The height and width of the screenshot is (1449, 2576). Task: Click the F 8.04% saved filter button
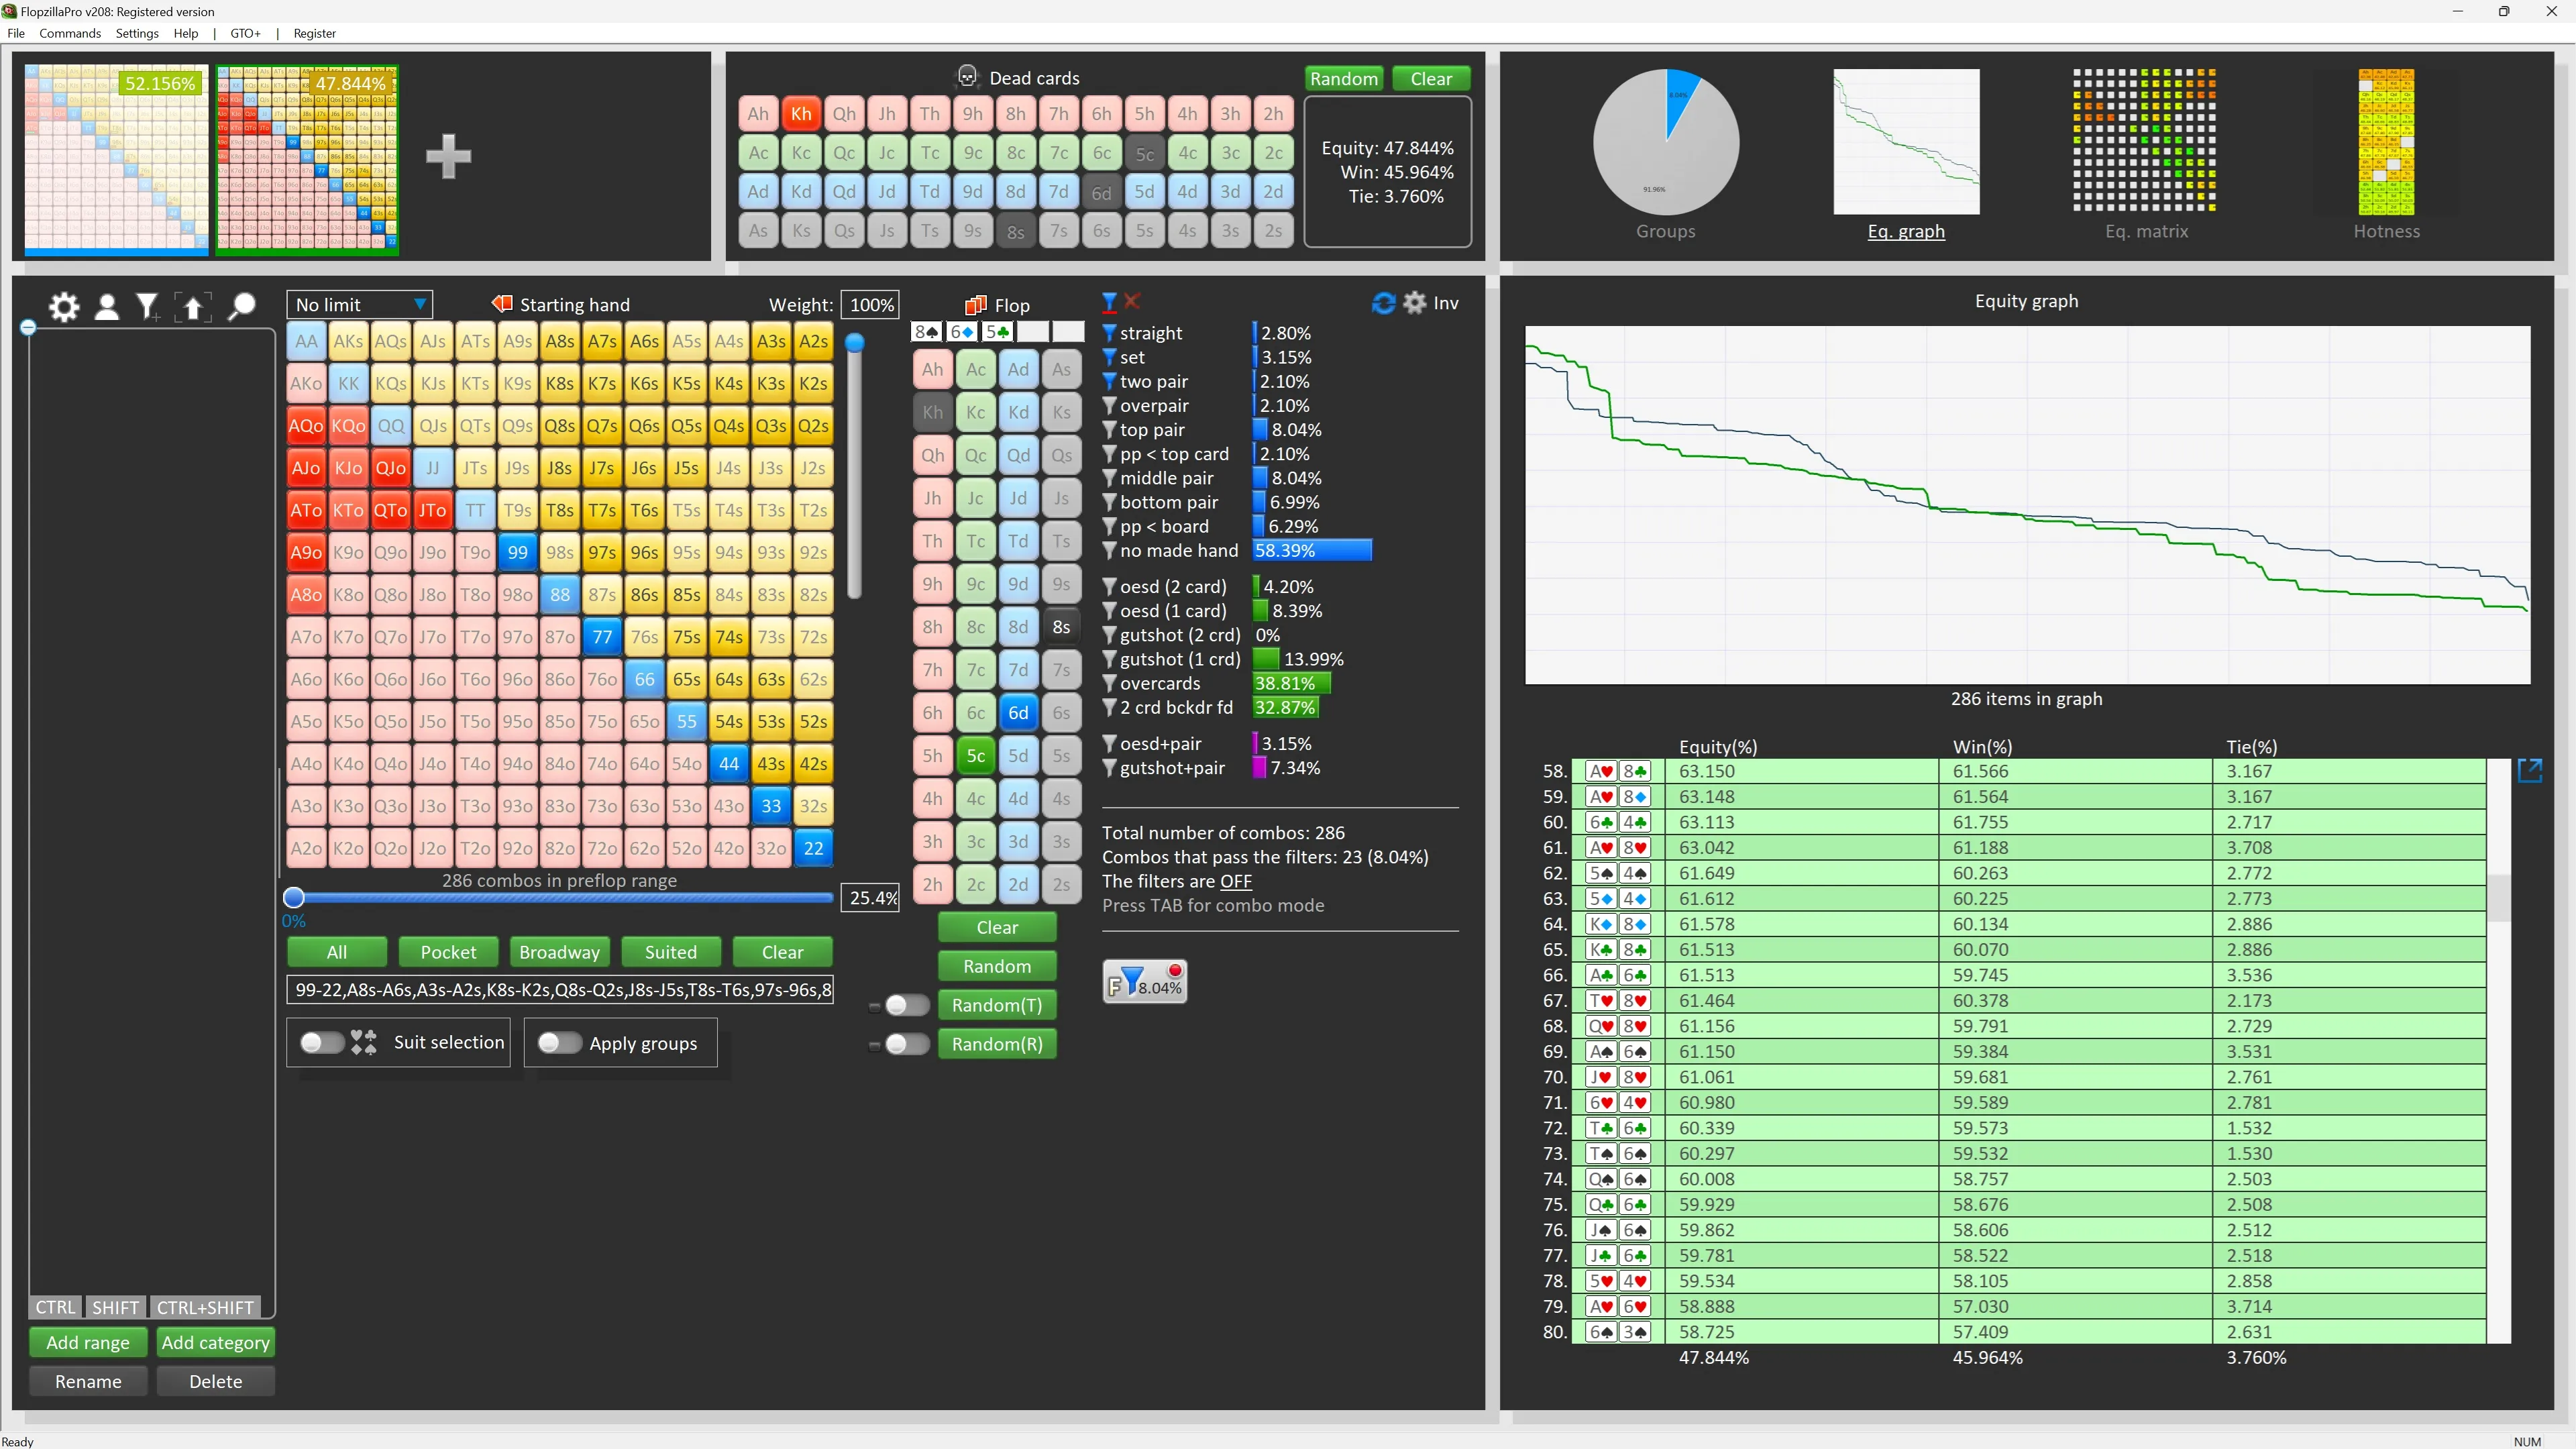1145,982
